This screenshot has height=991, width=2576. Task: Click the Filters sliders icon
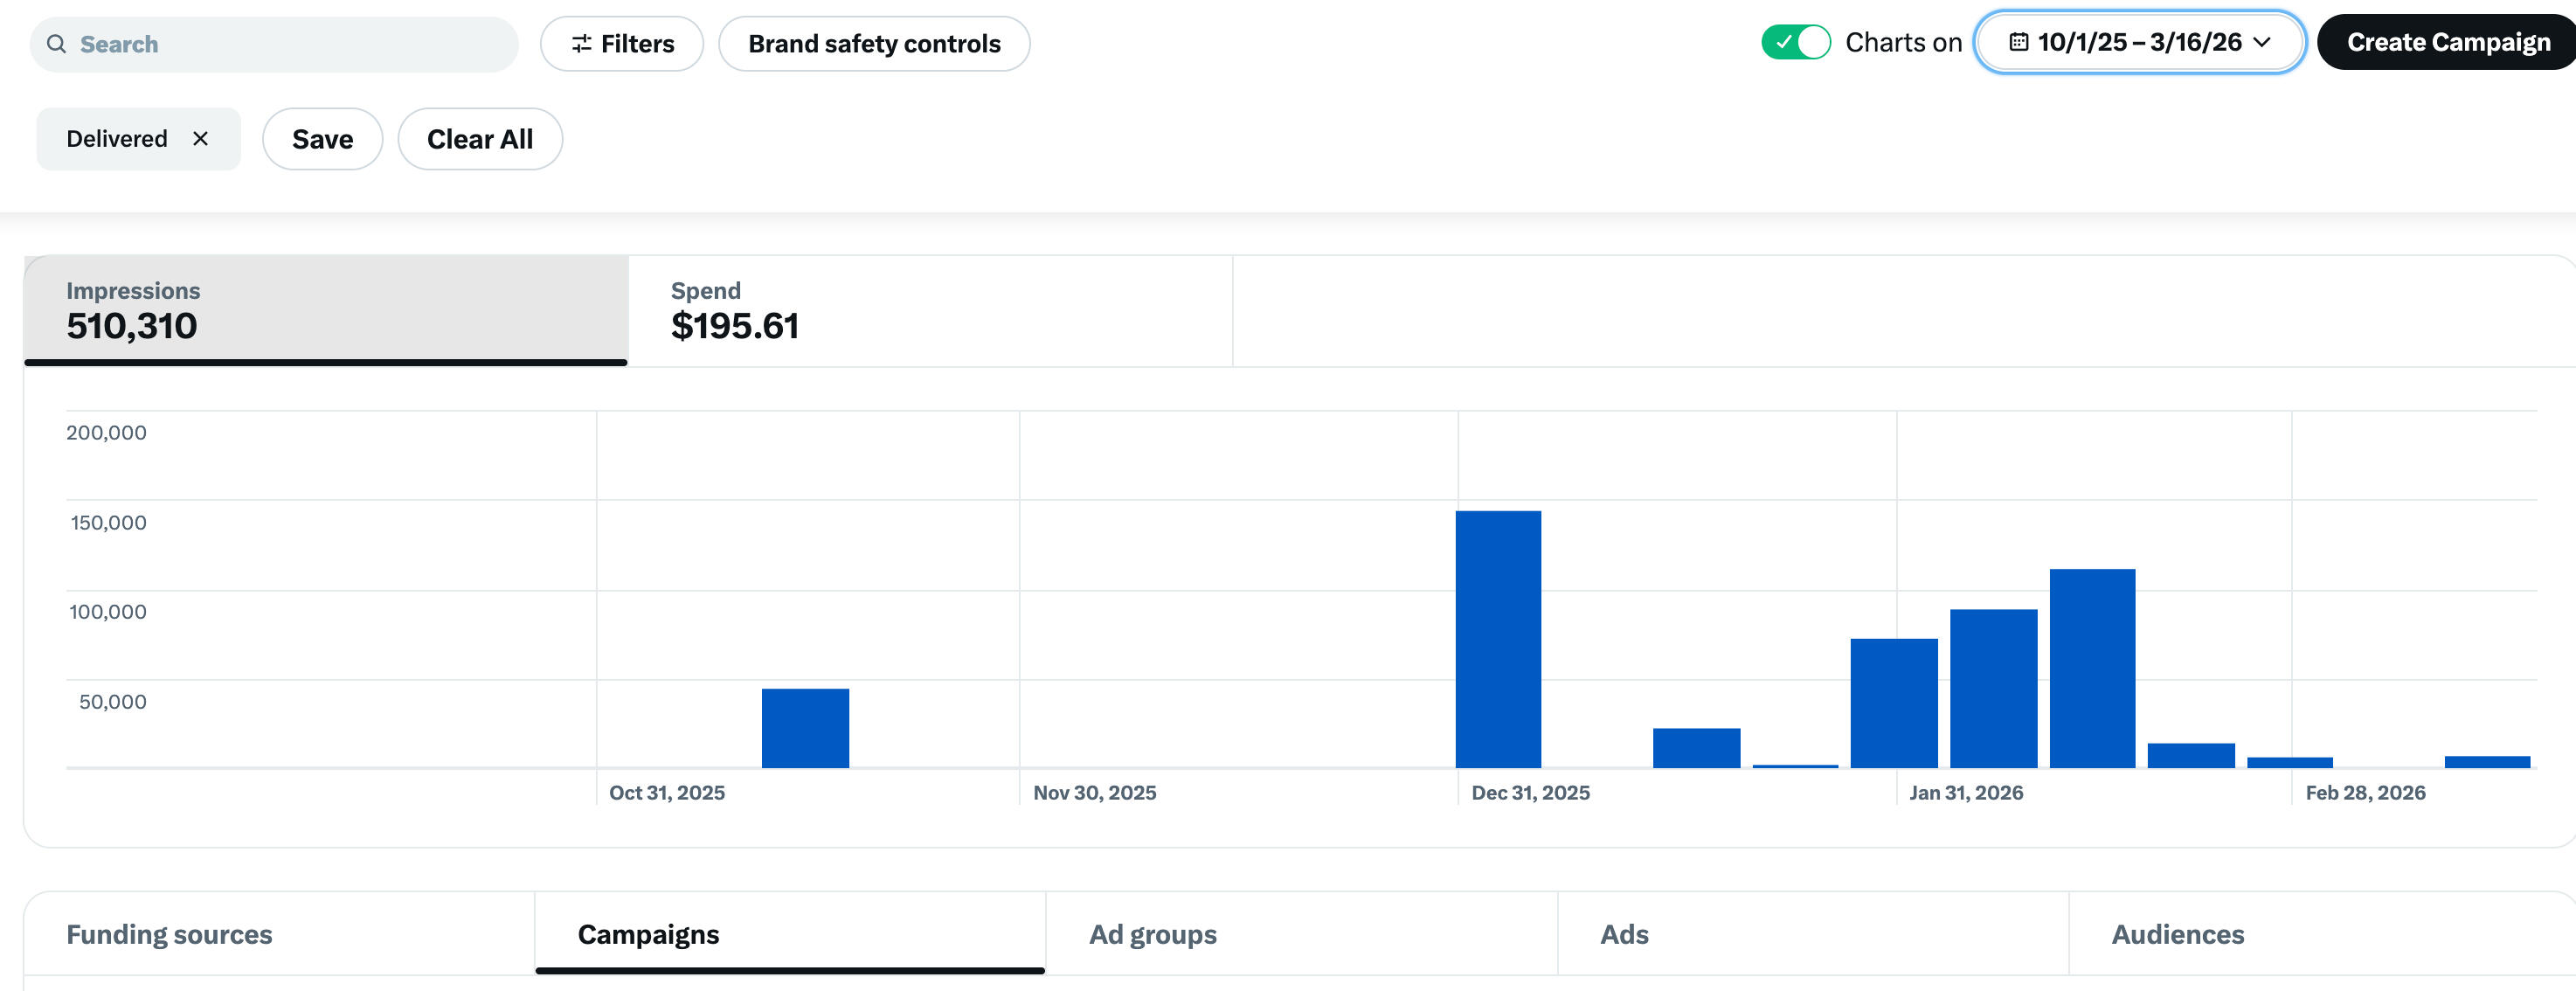[x=581, y=44]
